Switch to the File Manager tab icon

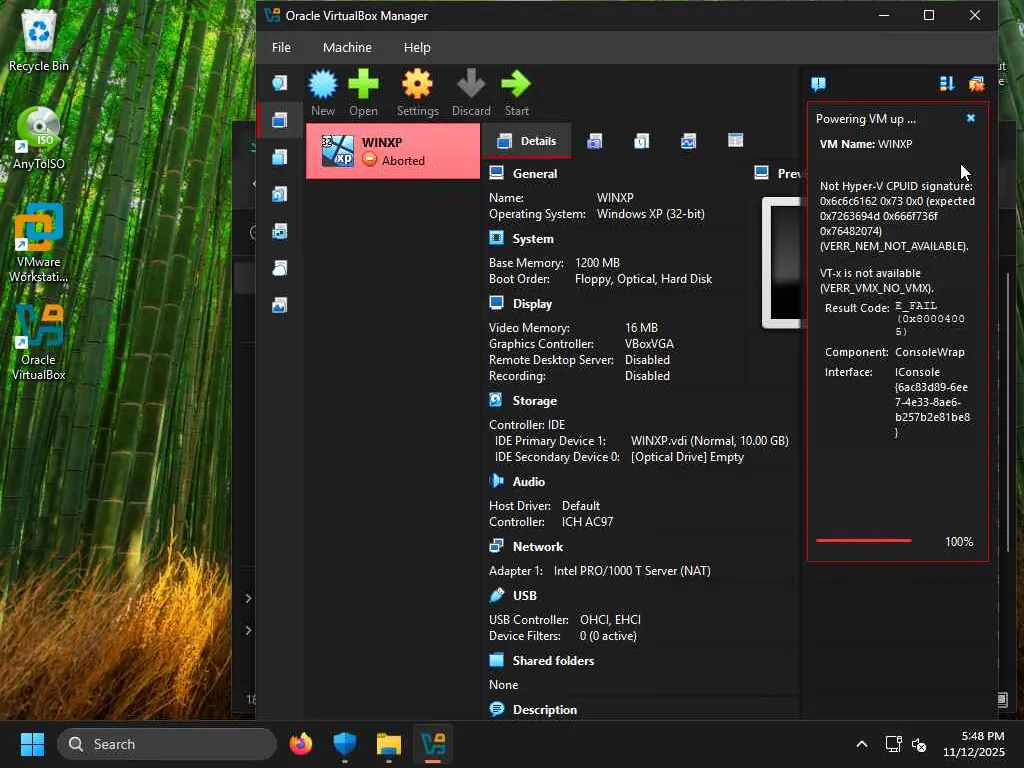pyautogui.click(x=735, y=141)
